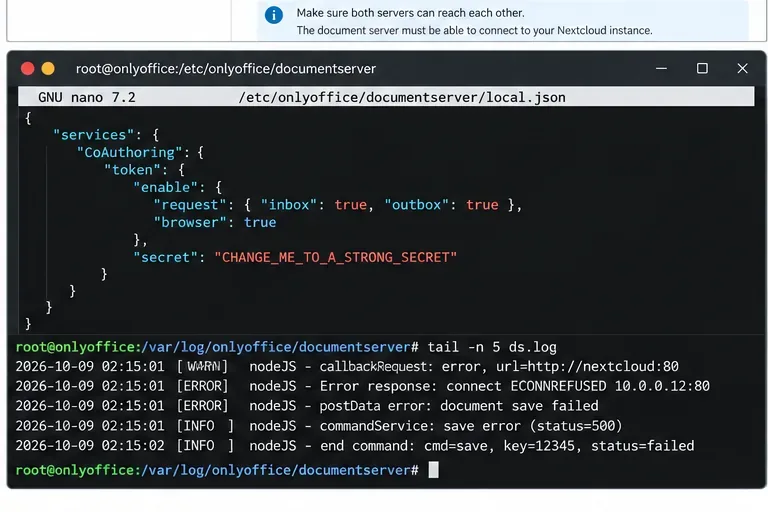This screenshot has height=512, width=768.
Task: Click the notice "Make sure both servers can reach"
Action: (410, 13)
